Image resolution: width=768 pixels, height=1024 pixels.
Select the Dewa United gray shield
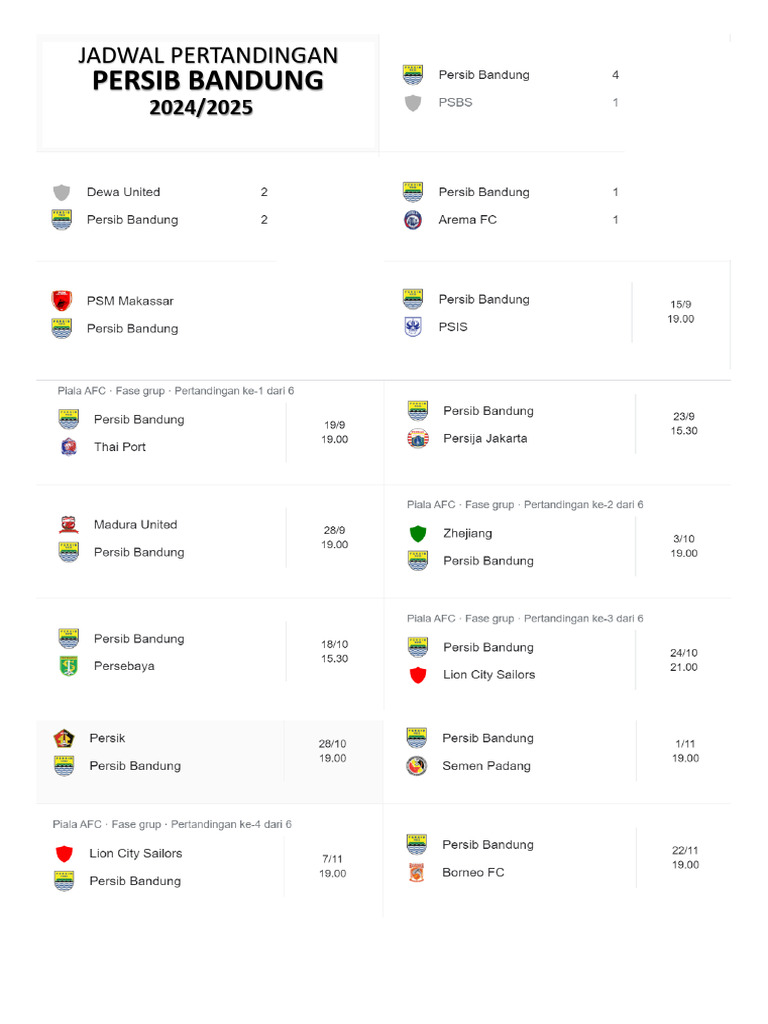62,192
